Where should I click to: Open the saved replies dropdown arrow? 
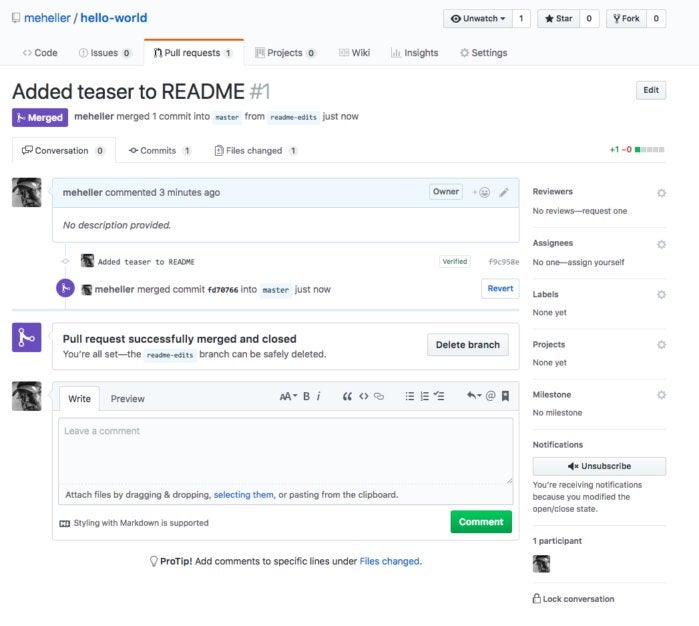click(x=474, y=395)
